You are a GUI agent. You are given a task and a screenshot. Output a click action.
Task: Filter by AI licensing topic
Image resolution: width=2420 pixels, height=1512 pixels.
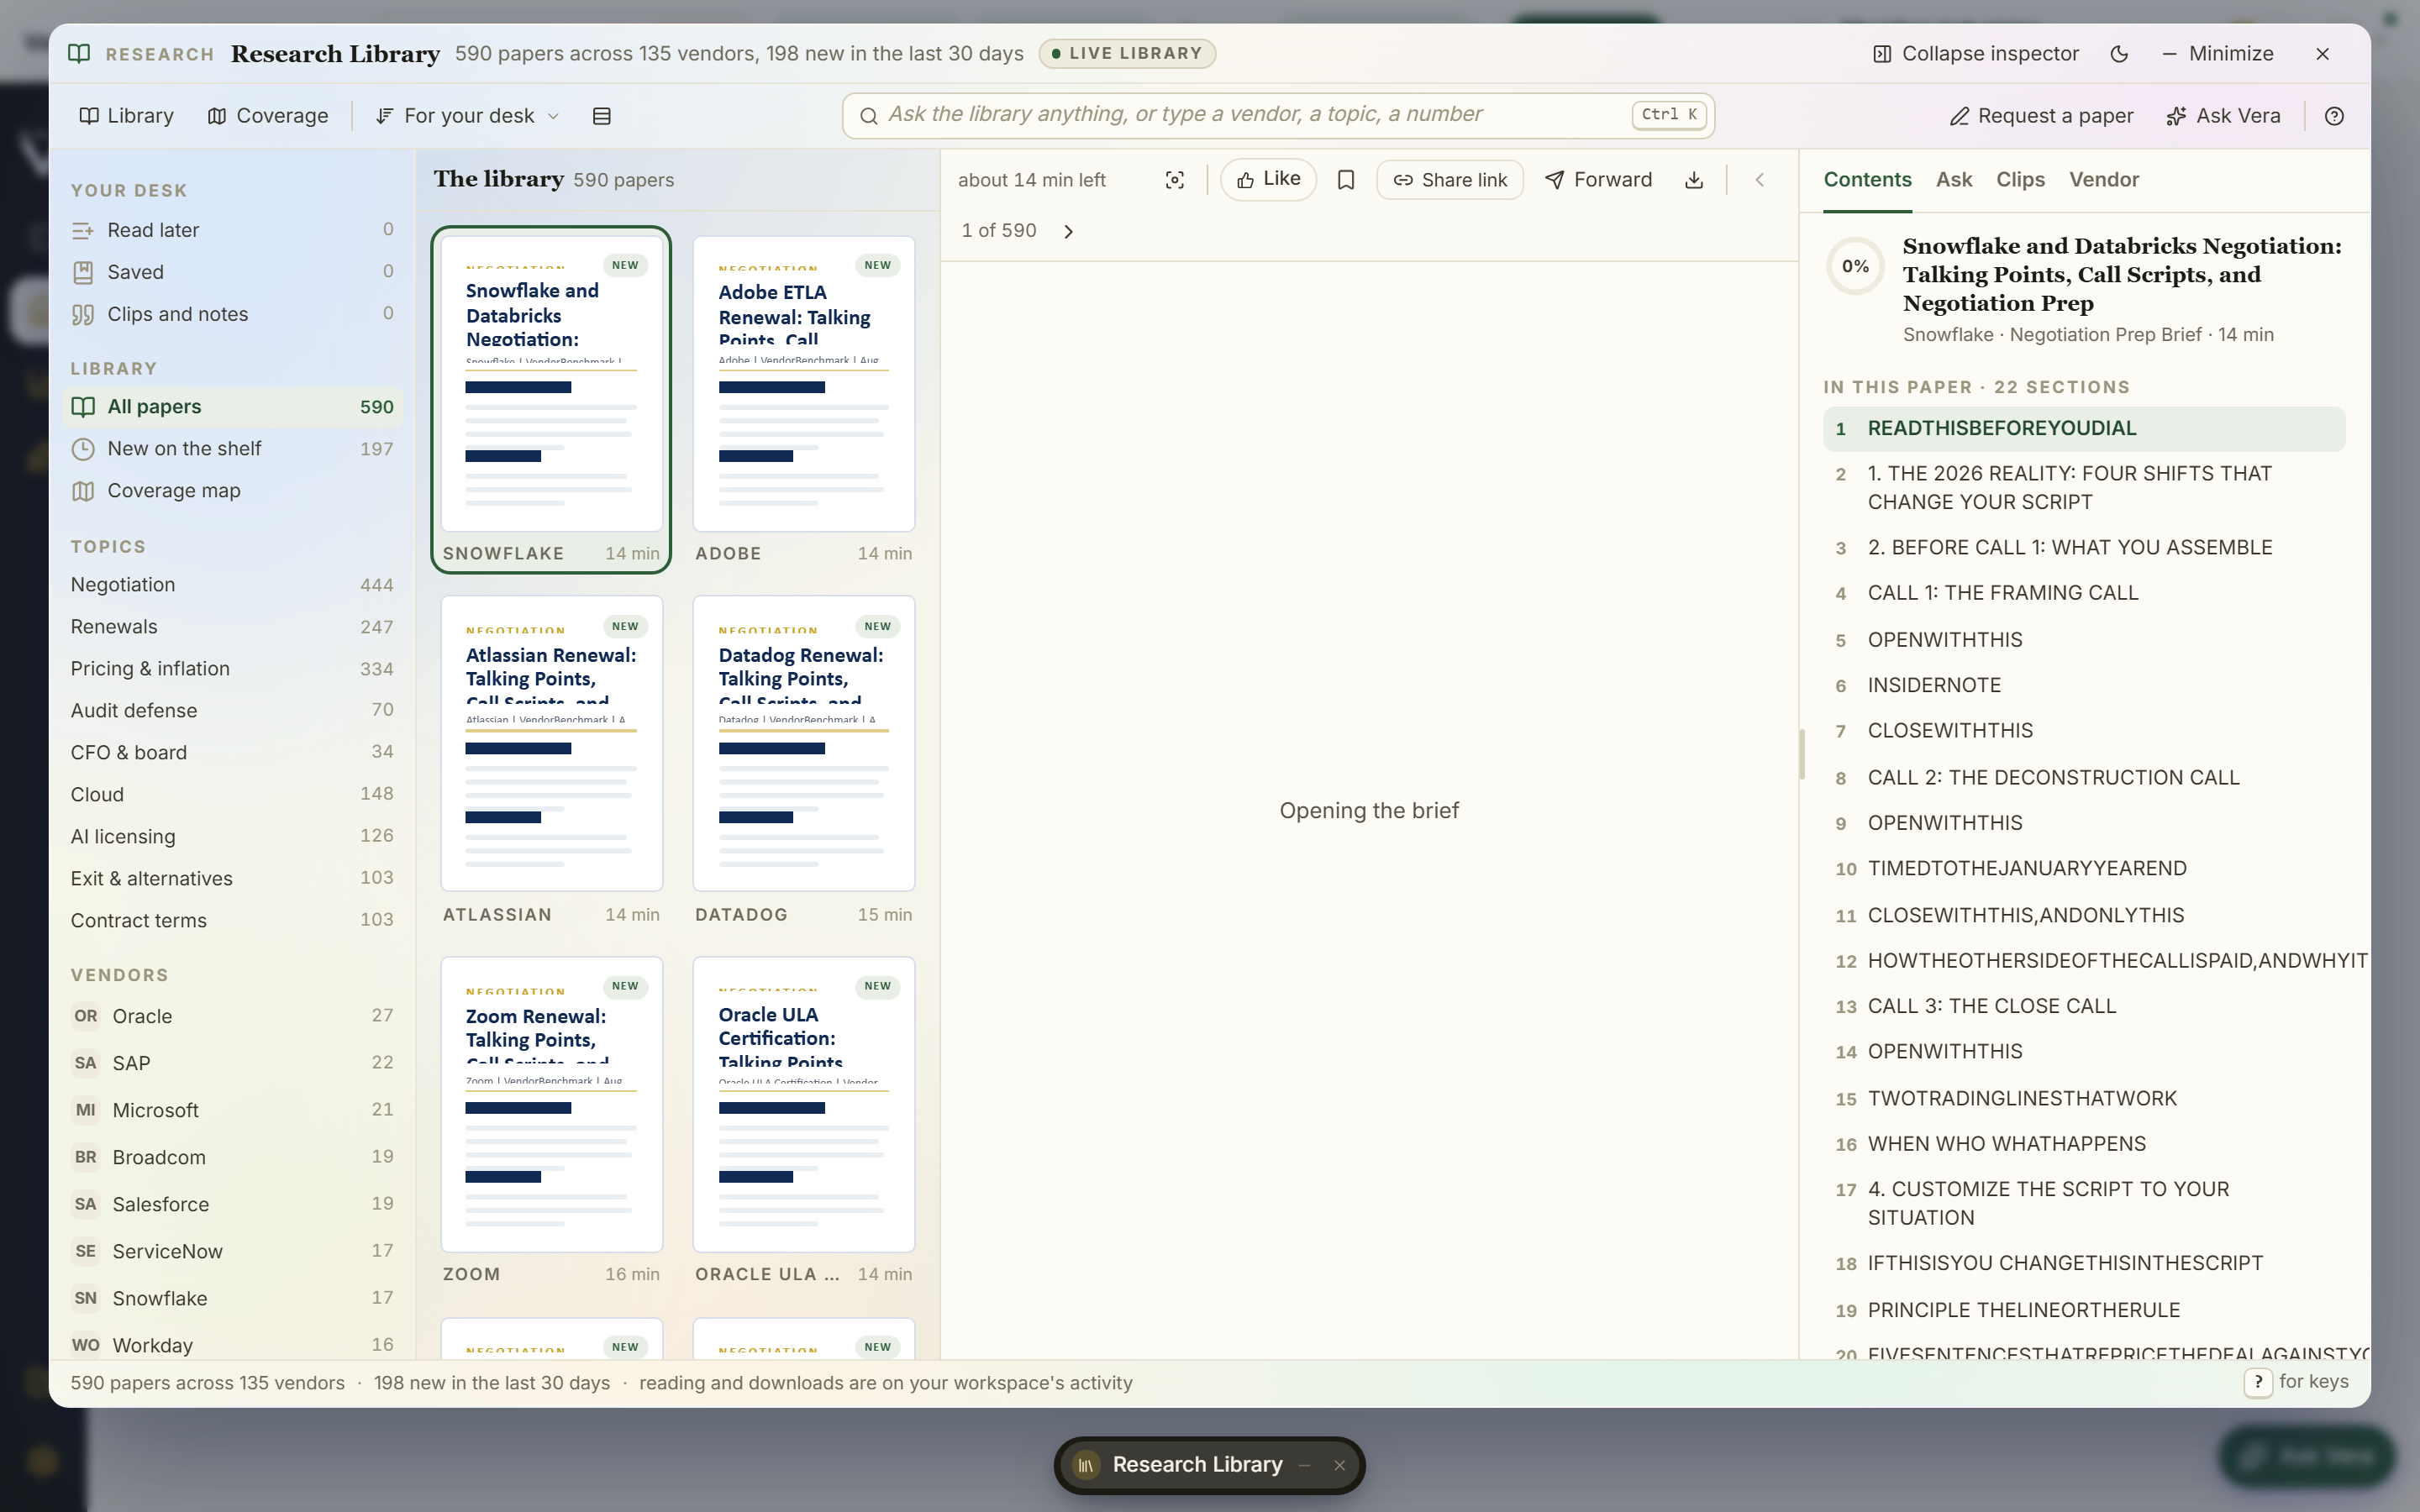232,837
